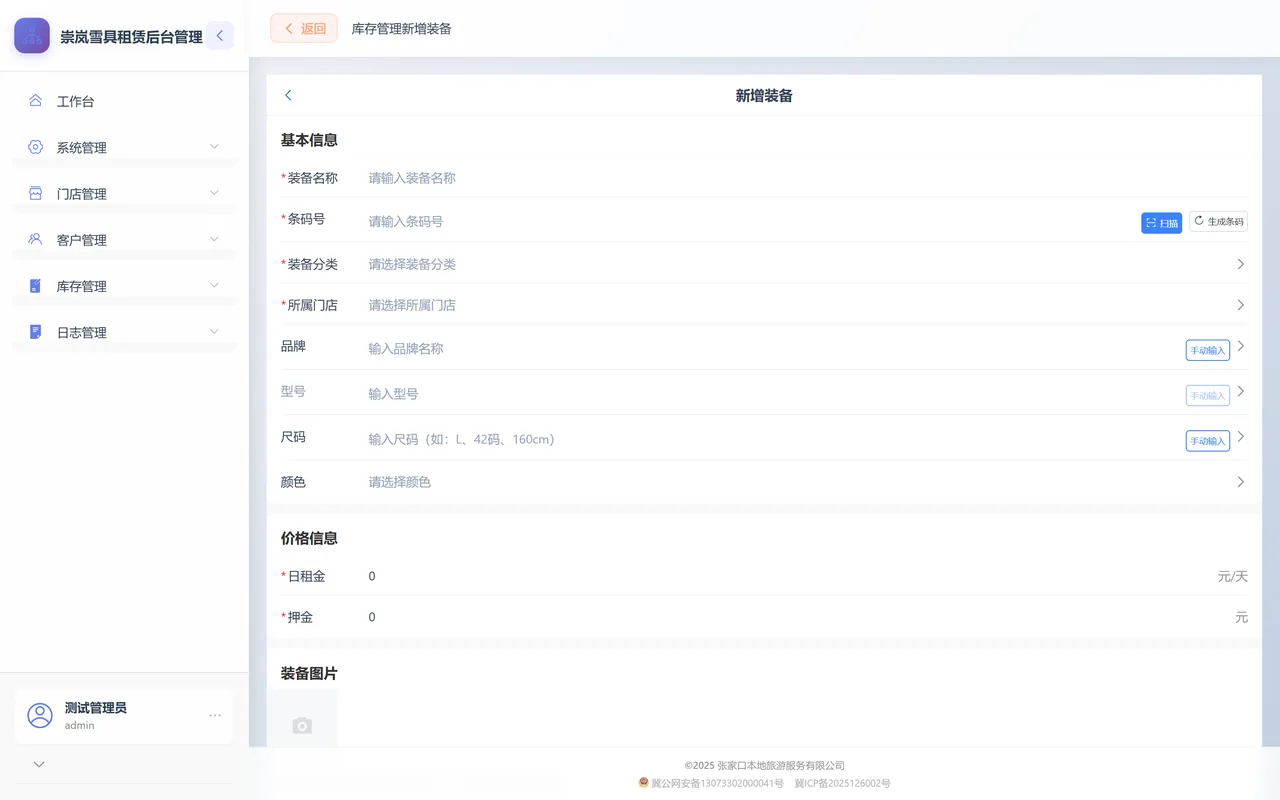The width and height of the screenshot is (1280, 800).
Task: Click the 系统管理 gear icon
Action: click(35, 147)
